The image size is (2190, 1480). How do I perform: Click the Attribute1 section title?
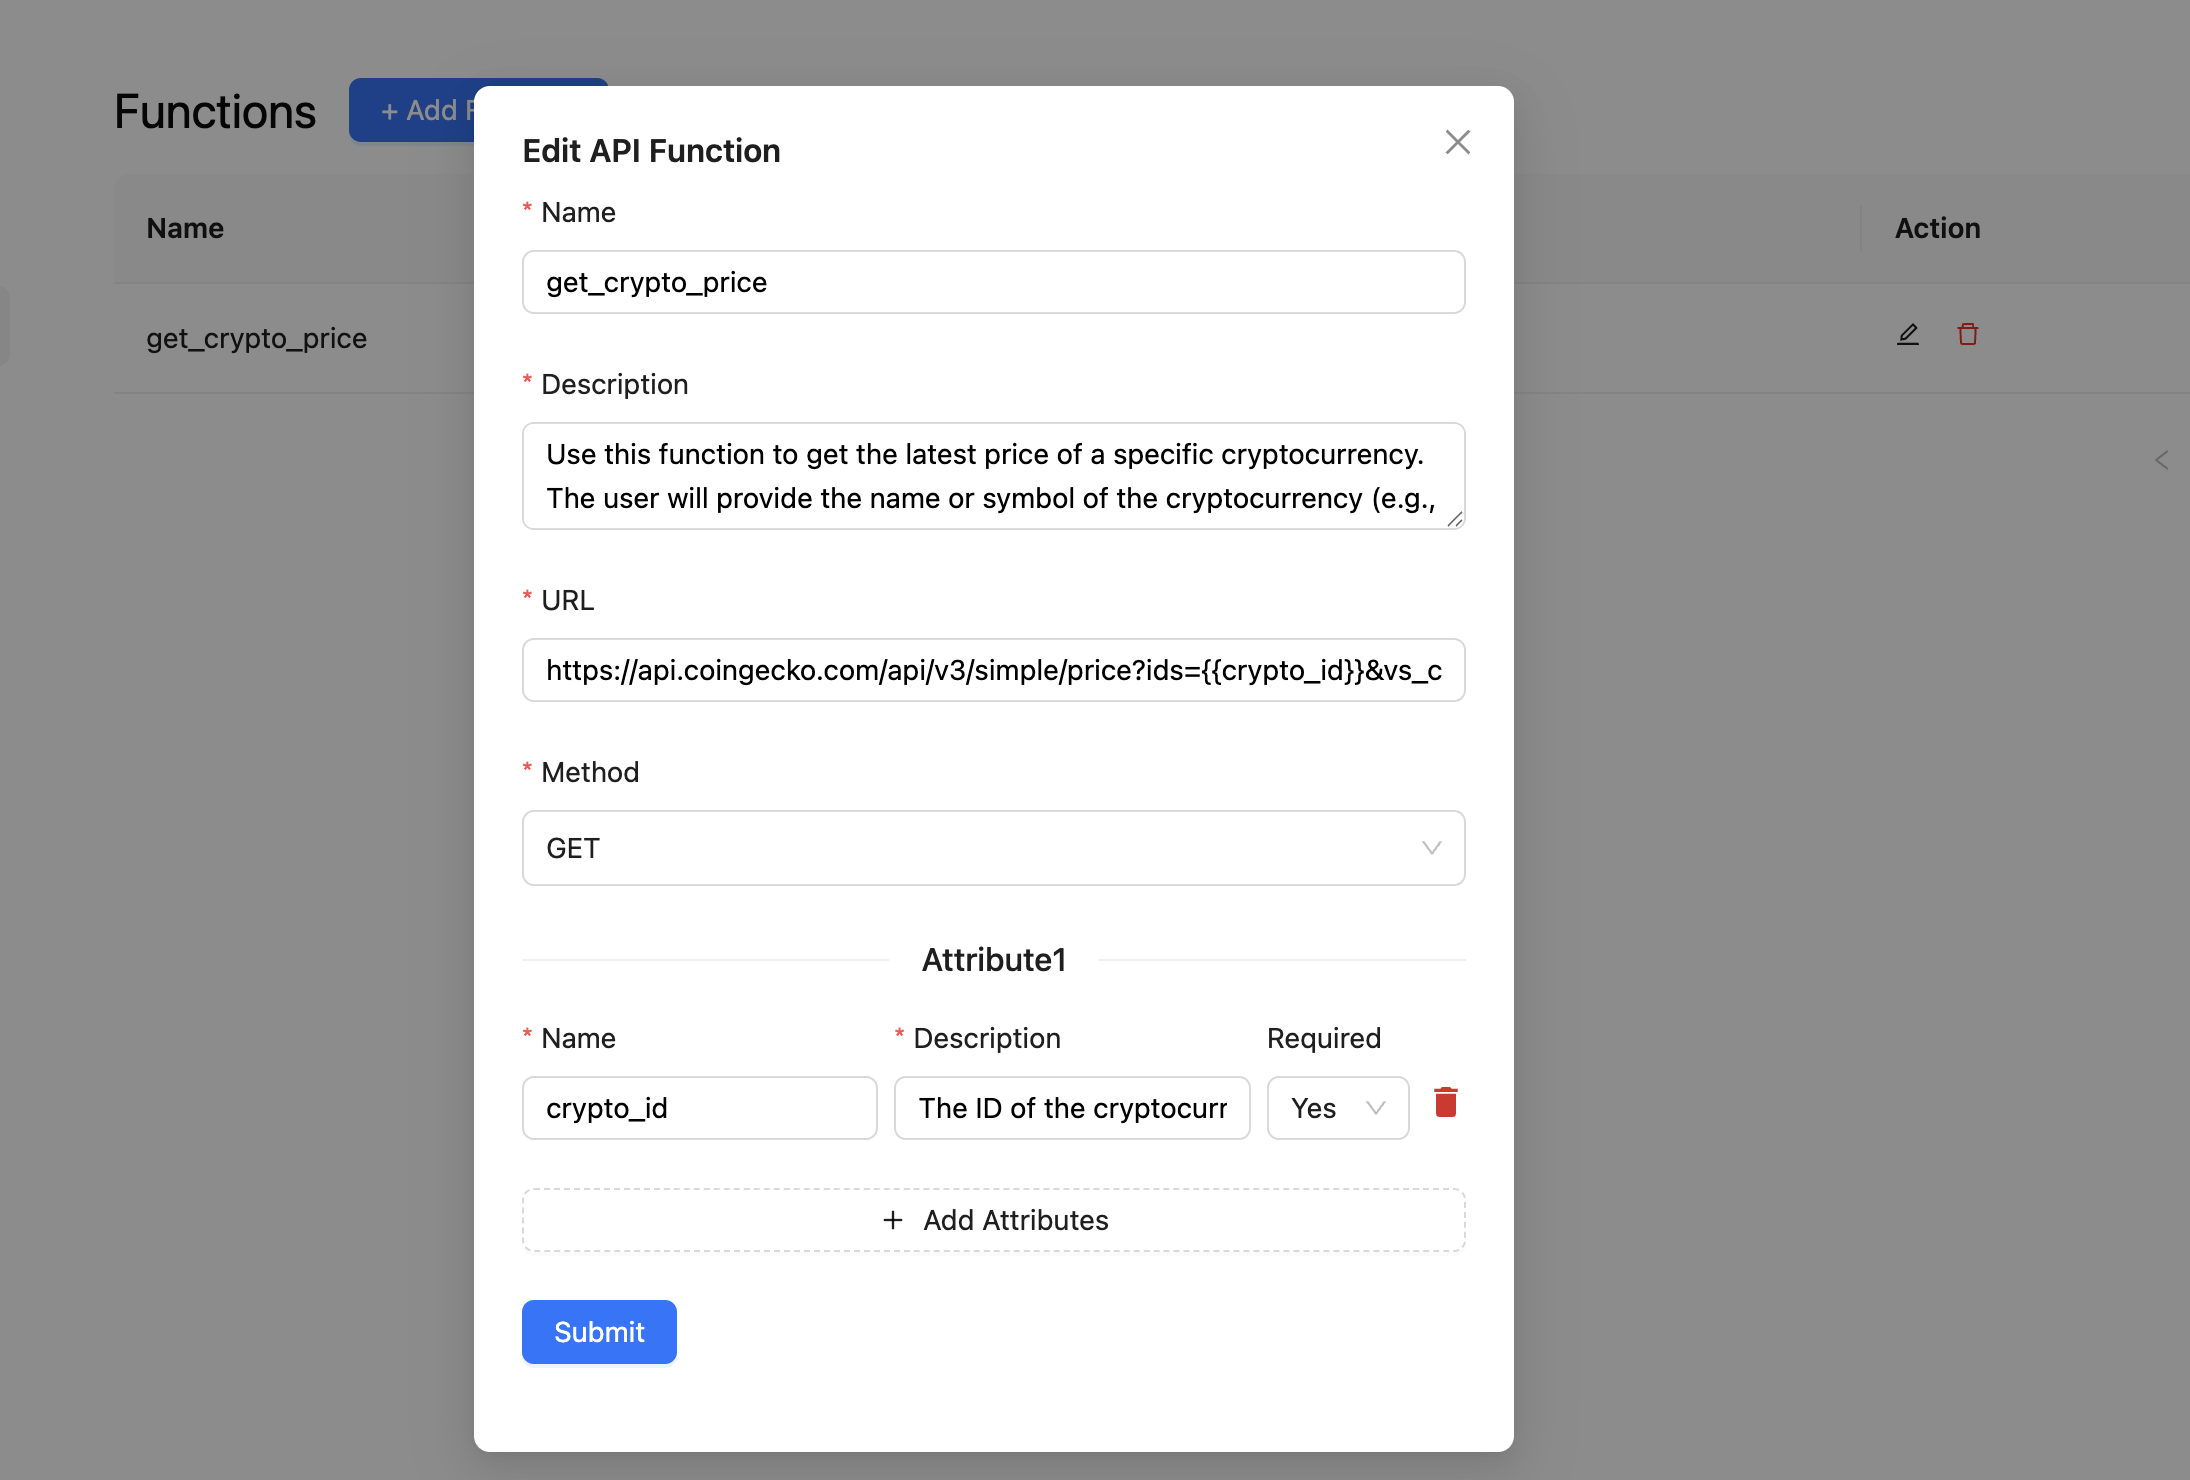[x=993, y=960]
